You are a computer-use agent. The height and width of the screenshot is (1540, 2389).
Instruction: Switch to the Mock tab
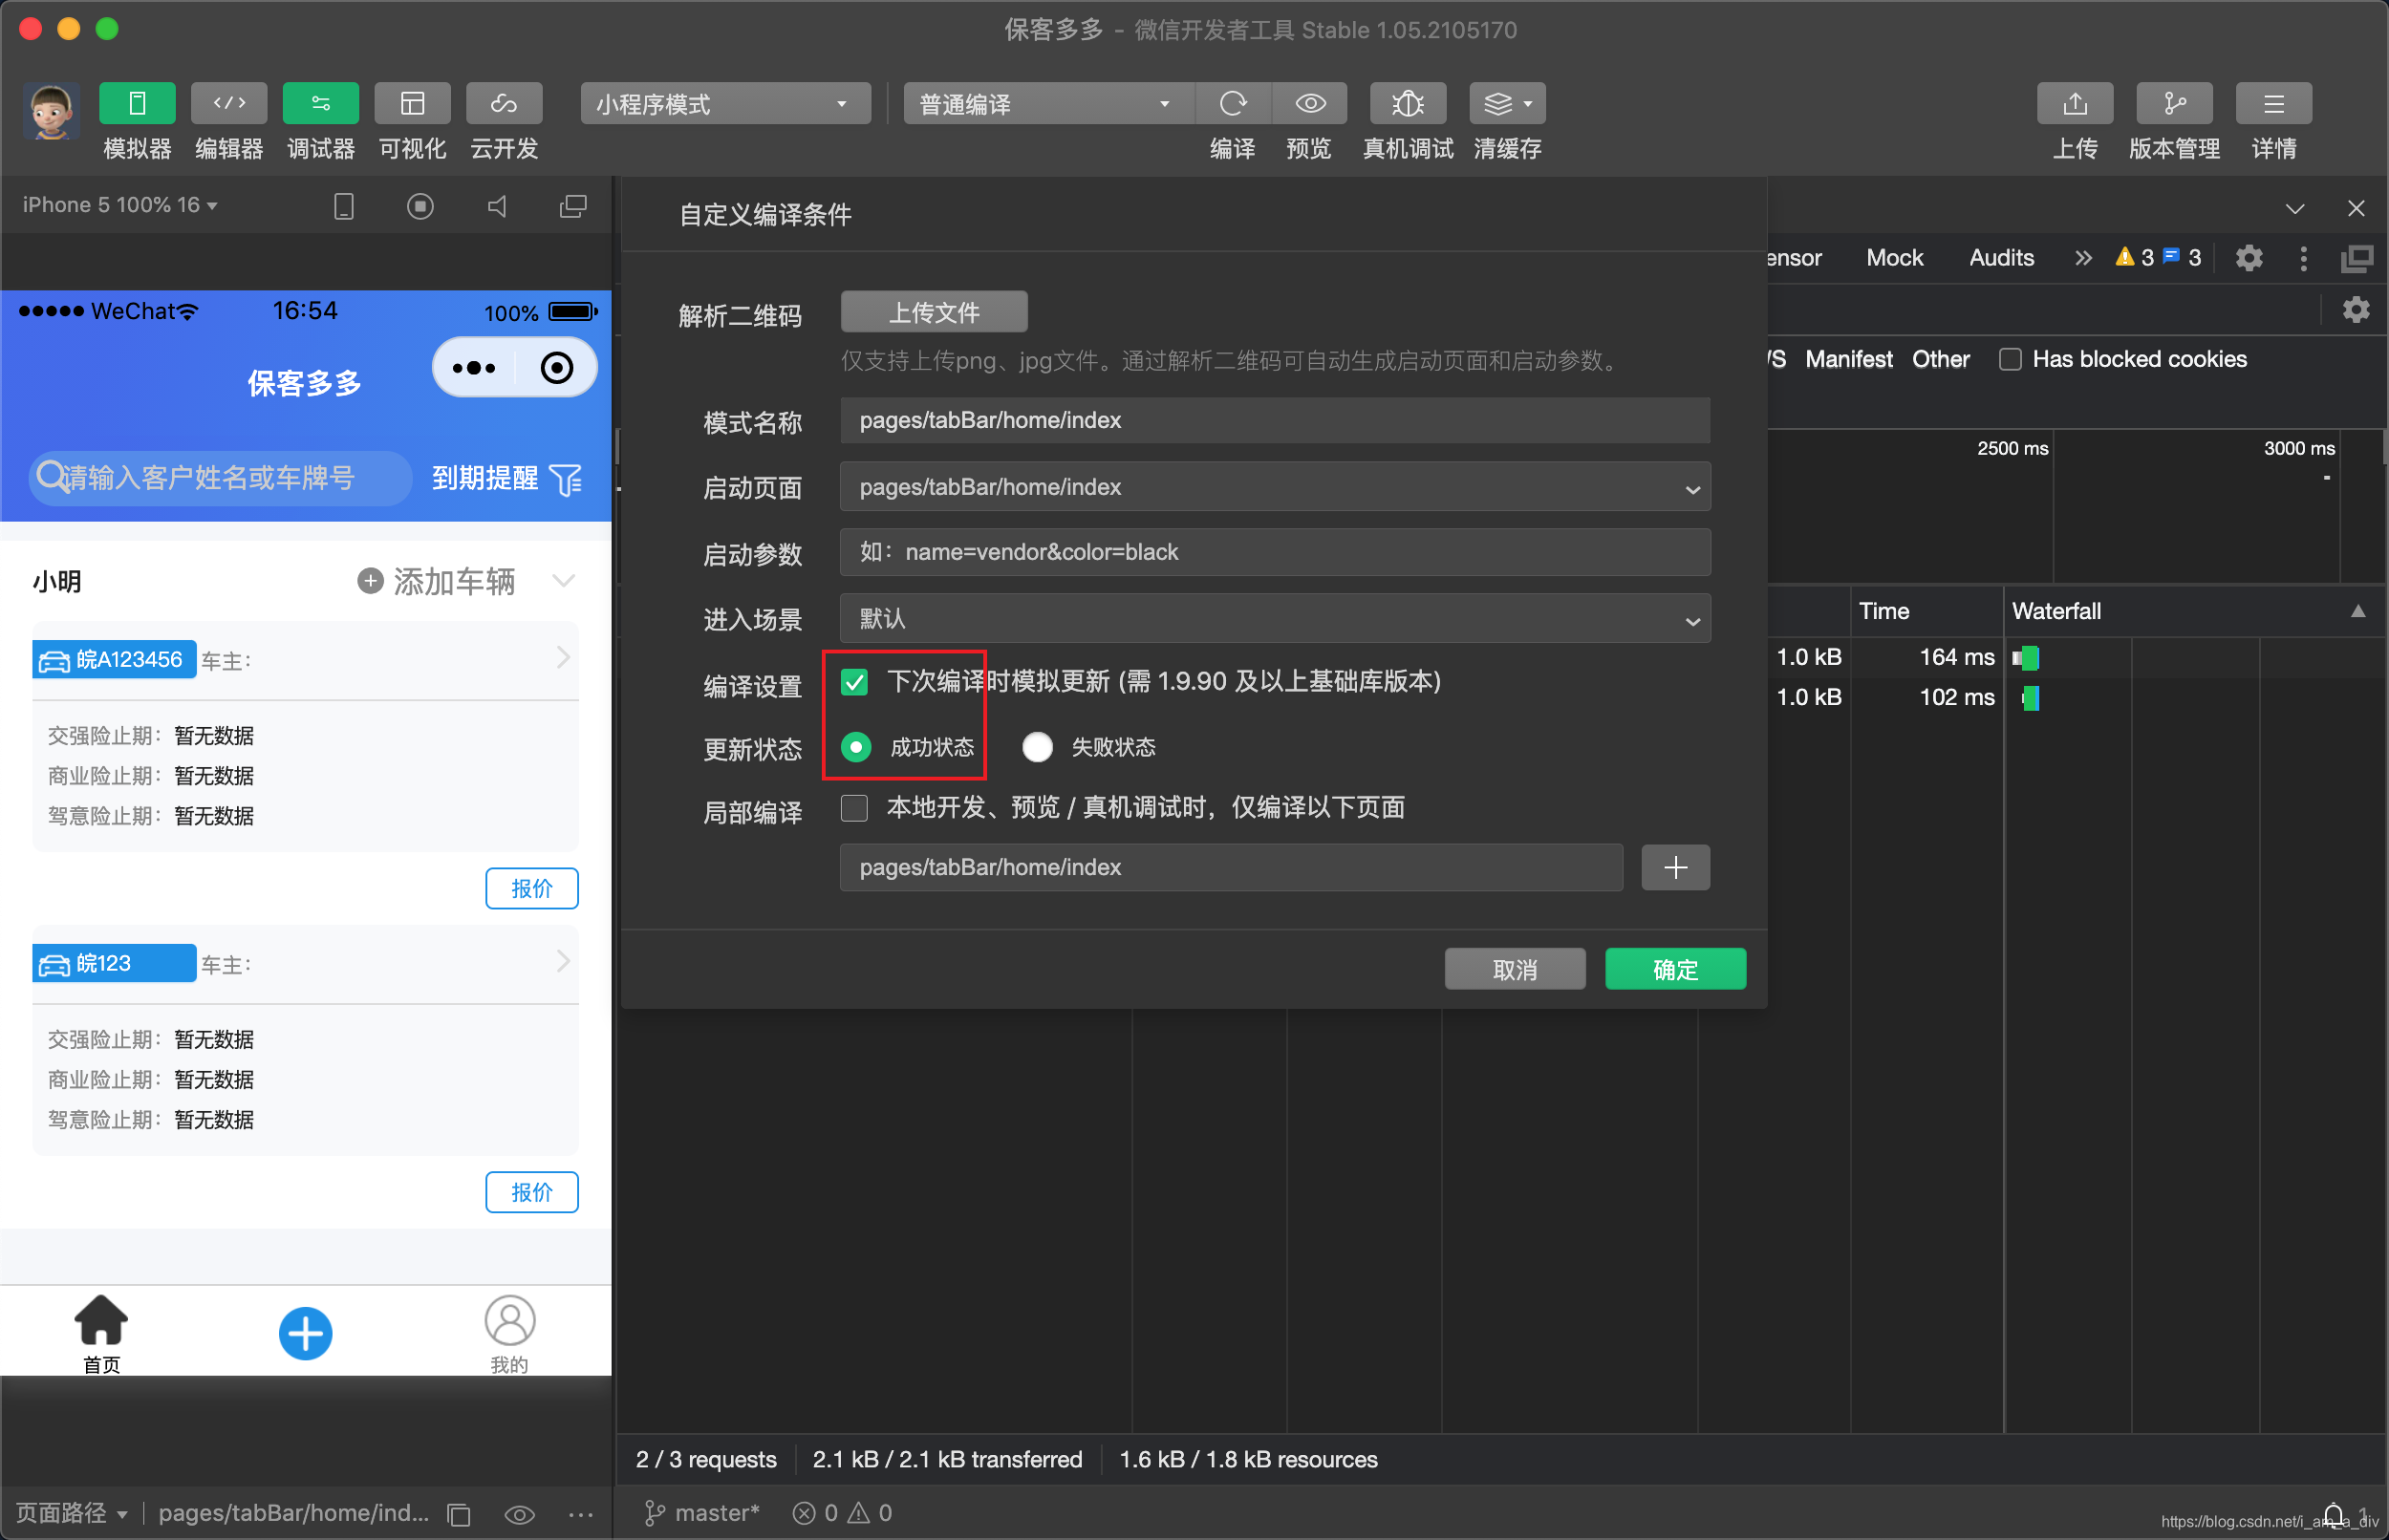[x=1894, y=258]
